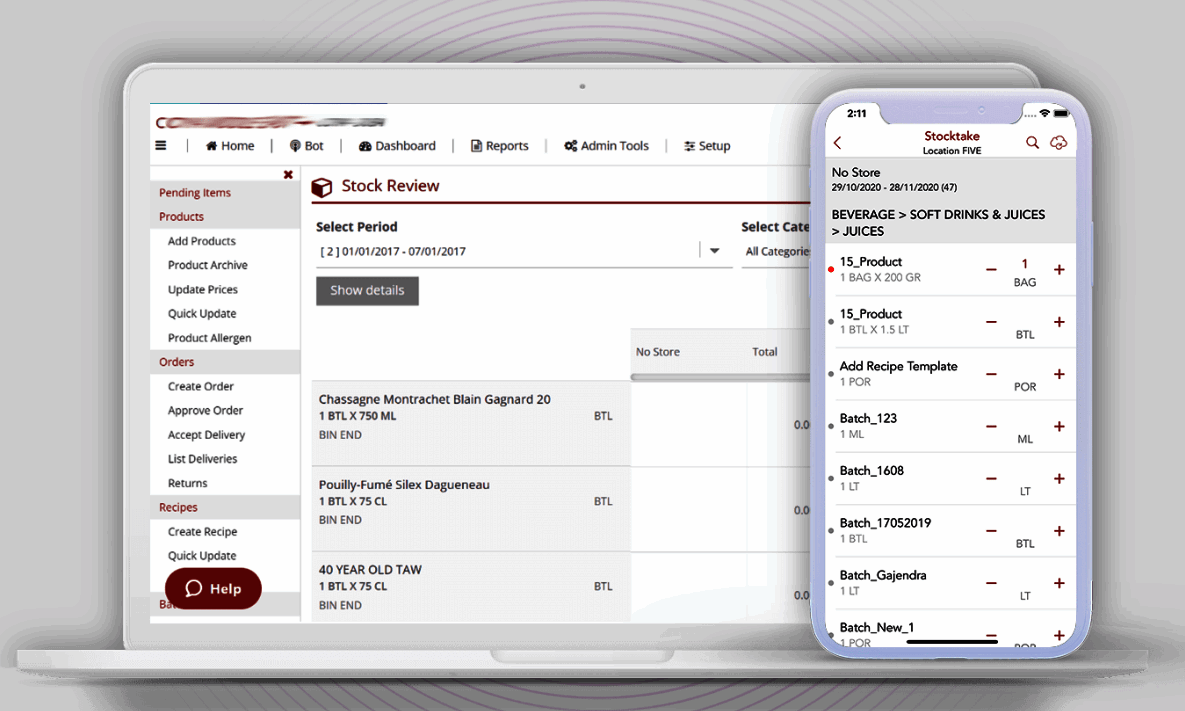Sync stocktake data via cloud icon

(x=1059, y=142)
